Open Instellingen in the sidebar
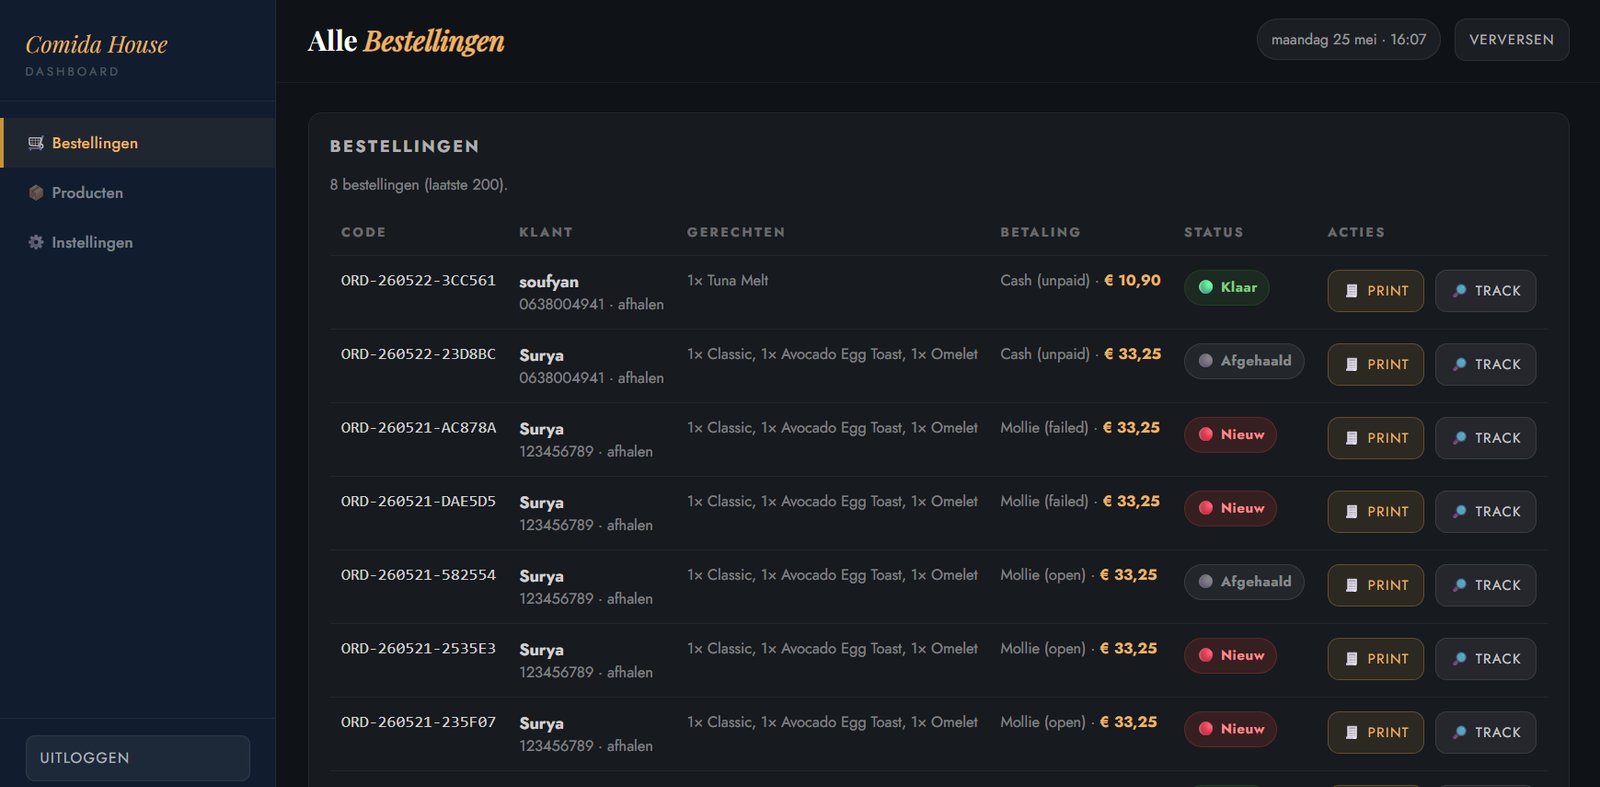The image size is (1600, 787). [x=138, y=243]
